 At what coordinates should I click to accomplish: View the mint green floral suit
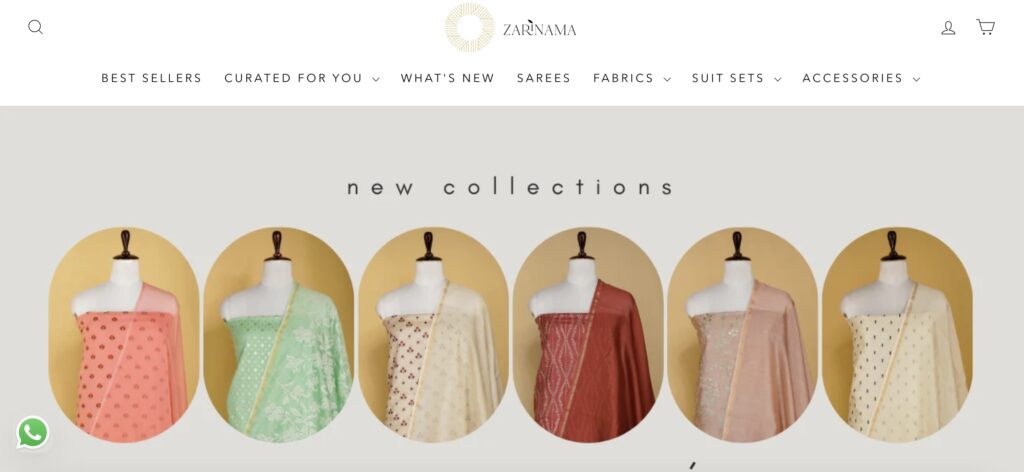[279, 335]
